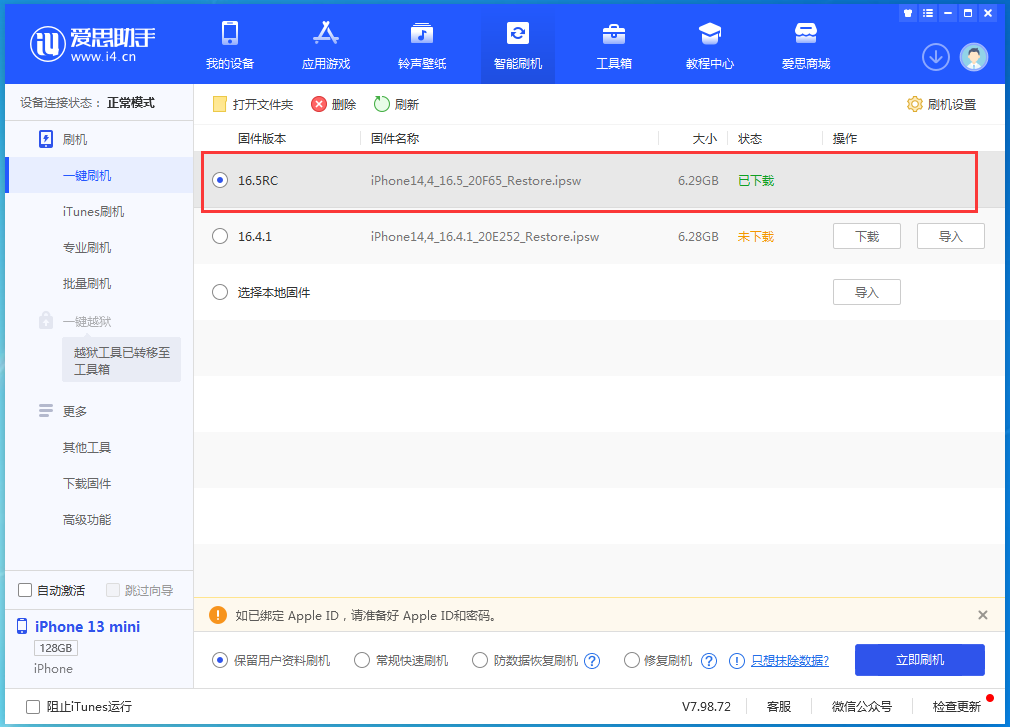Click the shirt skin icon in title bar
Screen dimensions: 1010x727
pos(908,13)
